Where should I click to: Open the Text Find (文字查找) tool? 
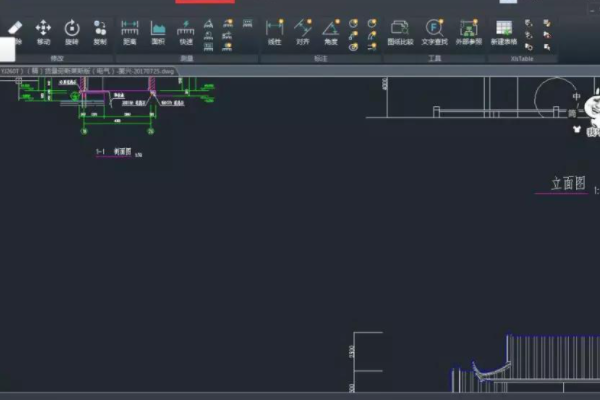pyautogui.click(x=433, y=31)
